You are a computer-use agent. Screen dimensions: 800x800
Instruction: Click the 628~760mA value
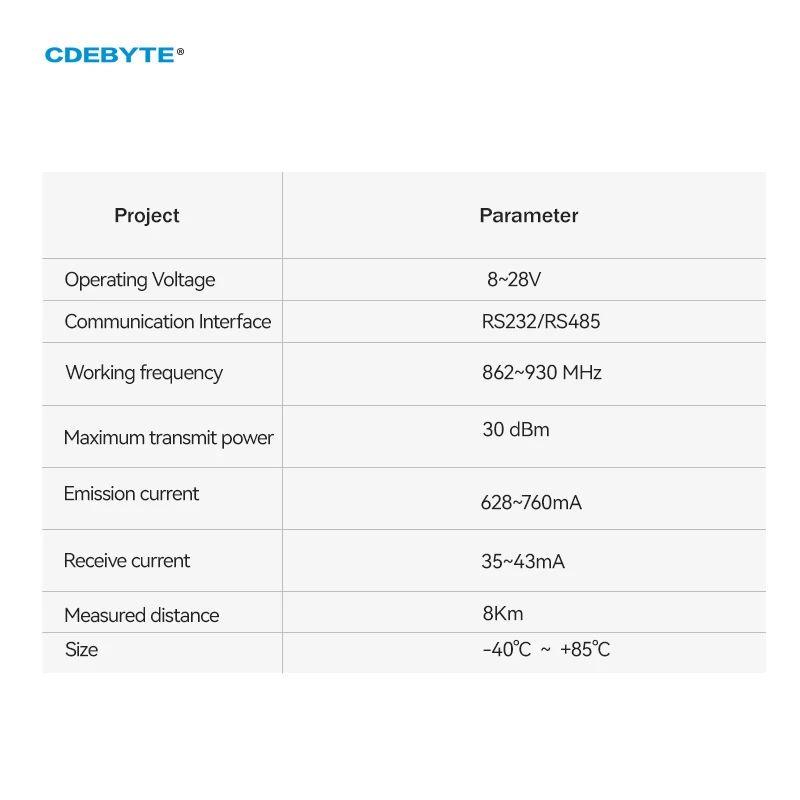pyautogui.click(x=531, y=503)
